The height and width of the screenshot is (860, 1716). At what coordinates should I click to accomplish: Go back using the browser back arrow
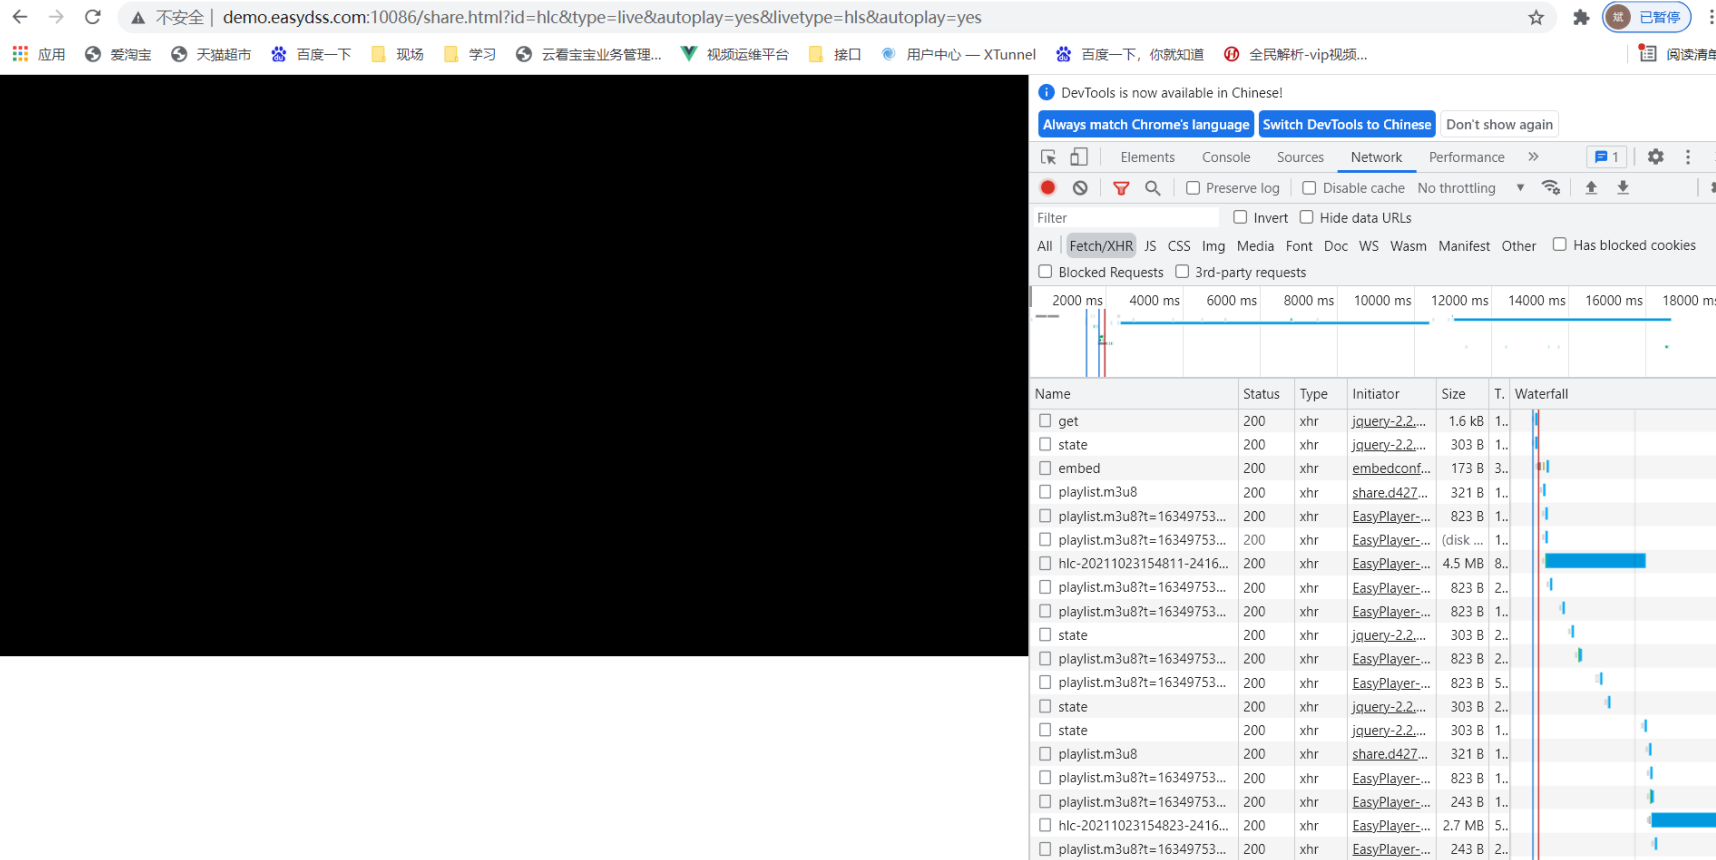tap(20, 17)
